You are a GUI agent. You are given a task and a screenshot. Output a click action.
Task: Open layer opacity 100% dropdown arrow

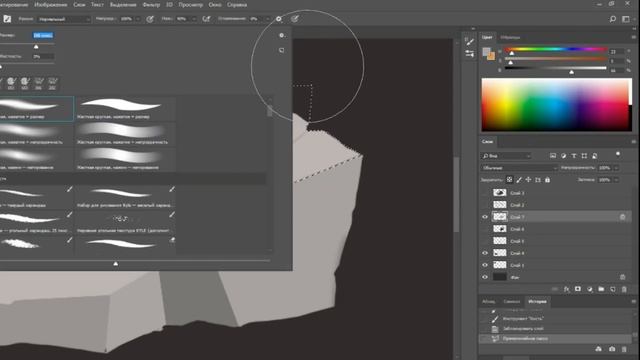[x=616, y=168]
